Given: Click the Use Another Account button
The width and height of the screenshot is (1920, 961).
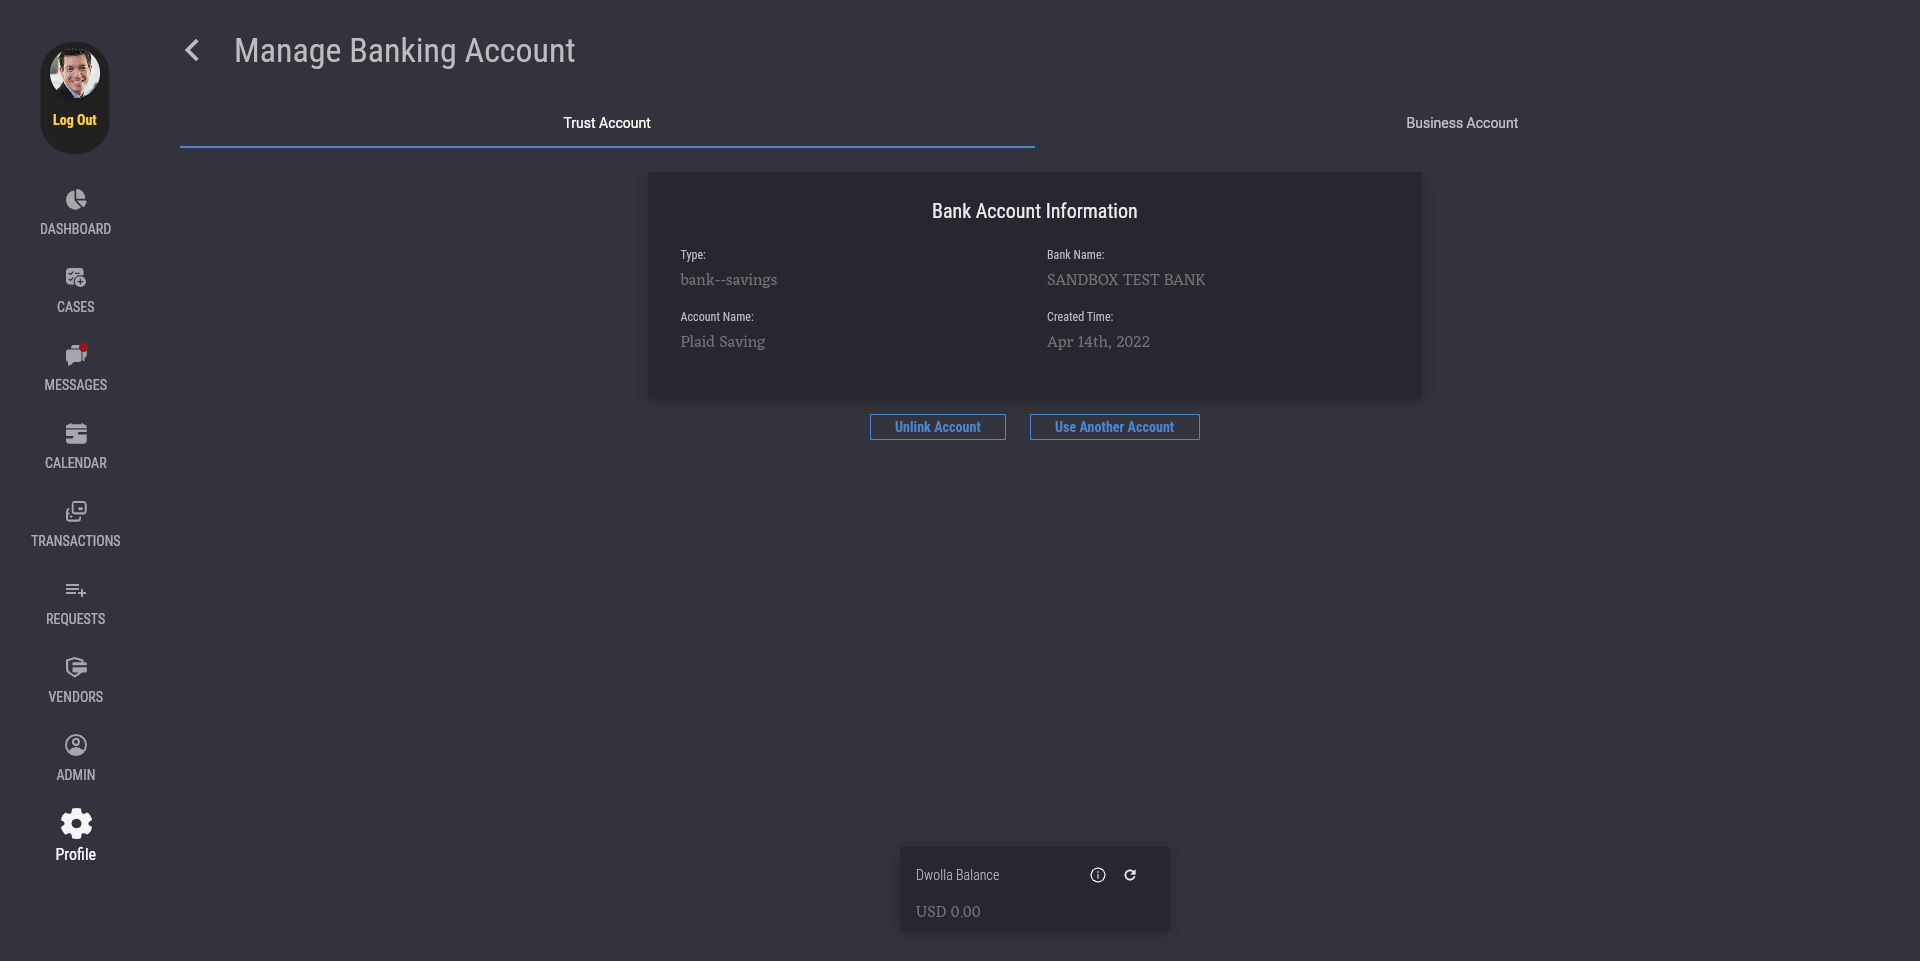Looking at the screenshot, I should click(x=1114, y=427).
